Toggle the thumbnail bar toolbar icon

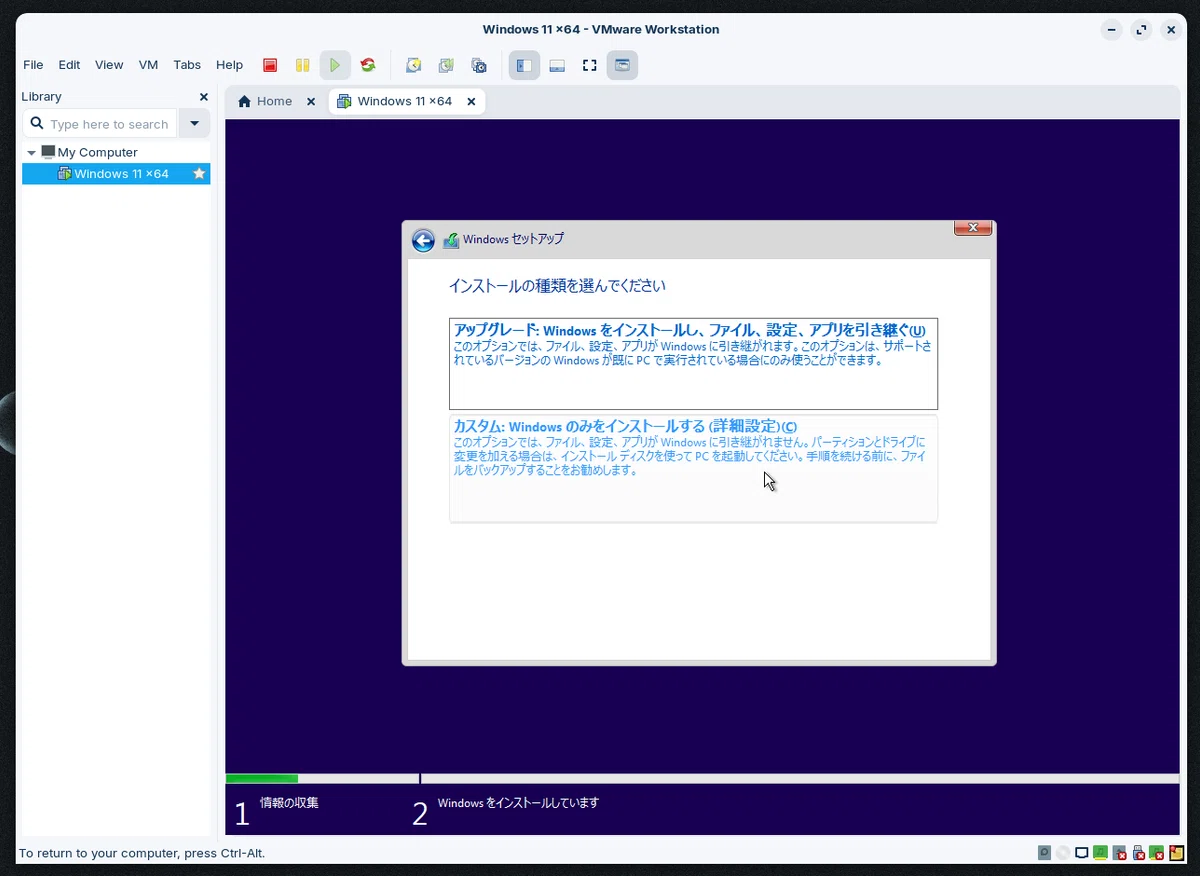tap(557, 65)
